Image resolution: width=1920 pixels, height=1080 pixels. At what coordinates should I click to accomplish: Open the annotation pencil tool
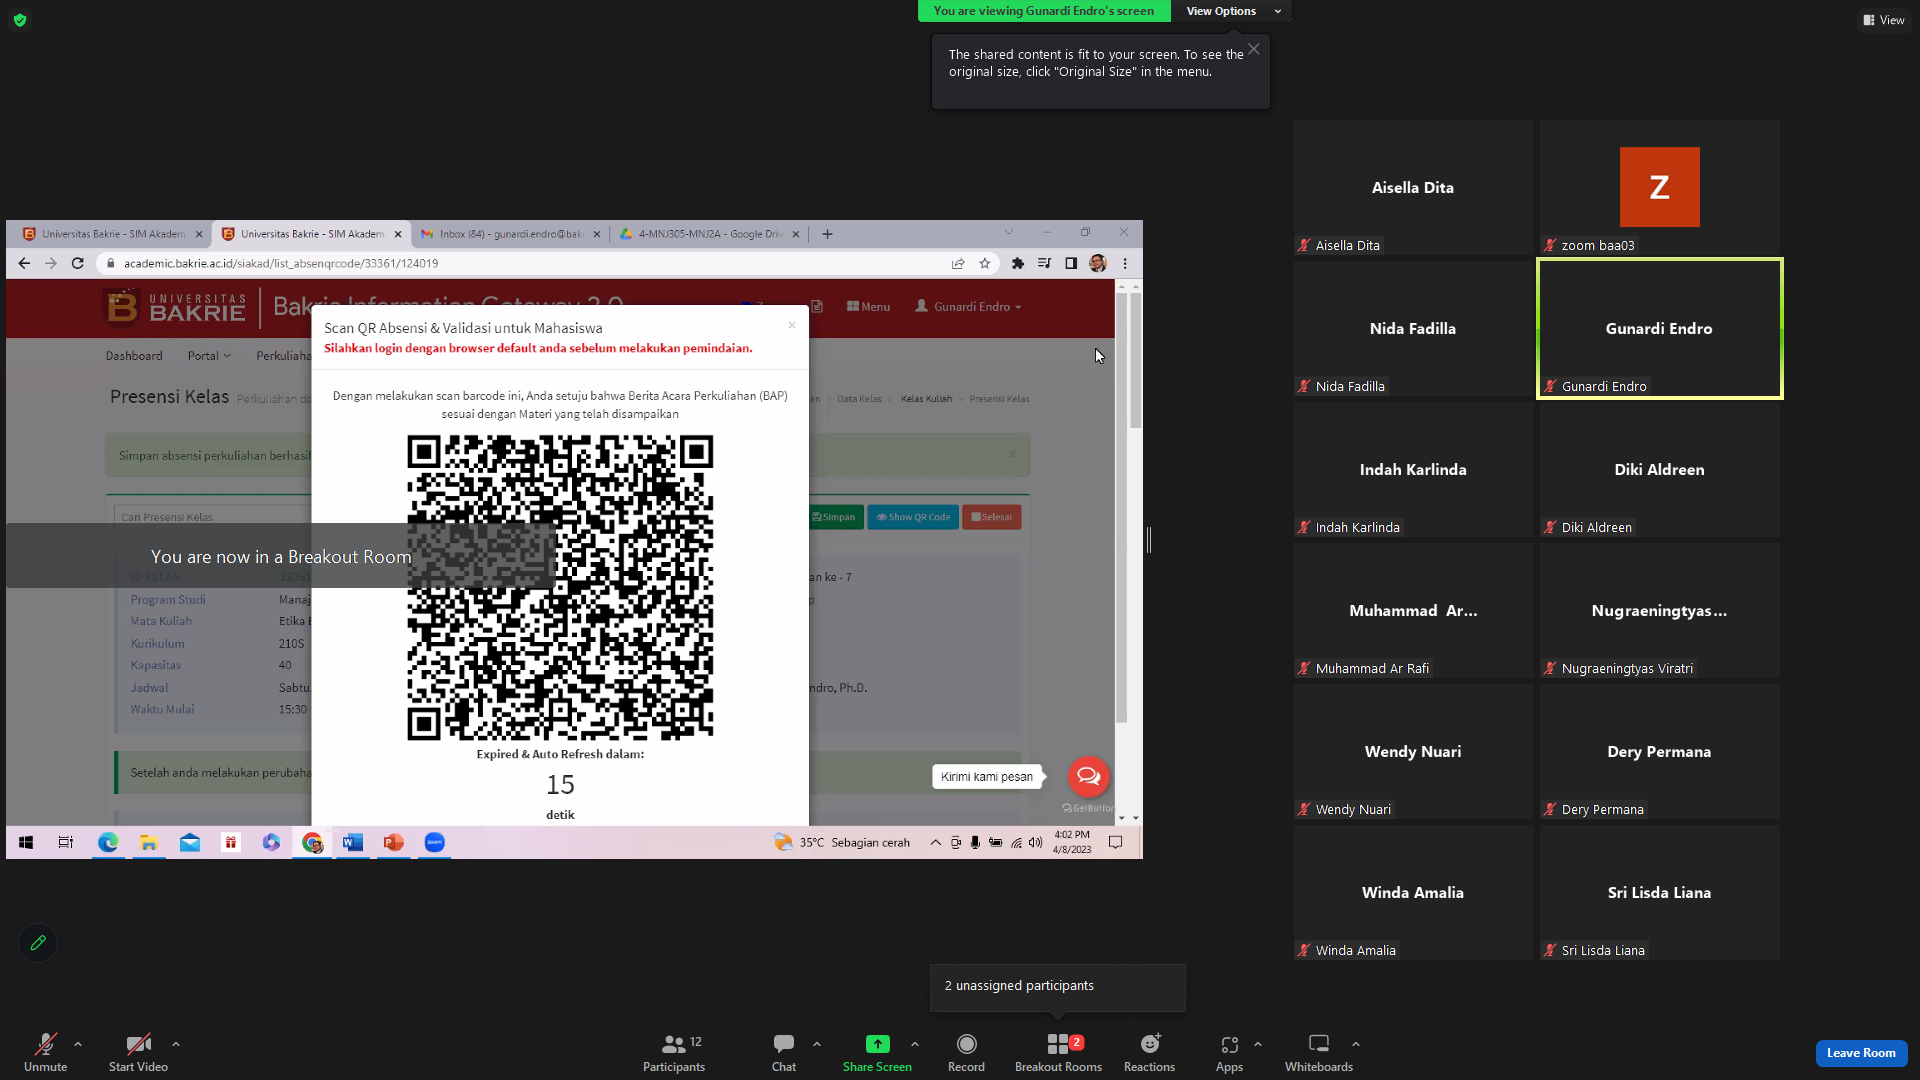(x=38, y=942)
